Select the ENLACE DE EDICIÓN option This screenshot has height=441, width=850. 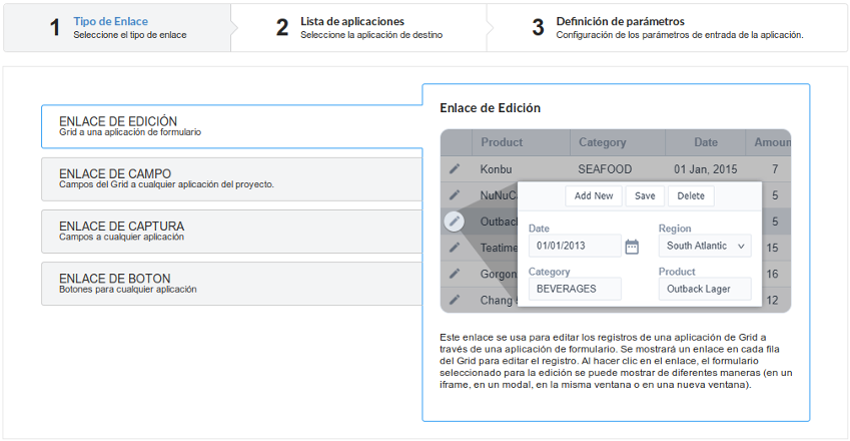[x=230, y=126]
